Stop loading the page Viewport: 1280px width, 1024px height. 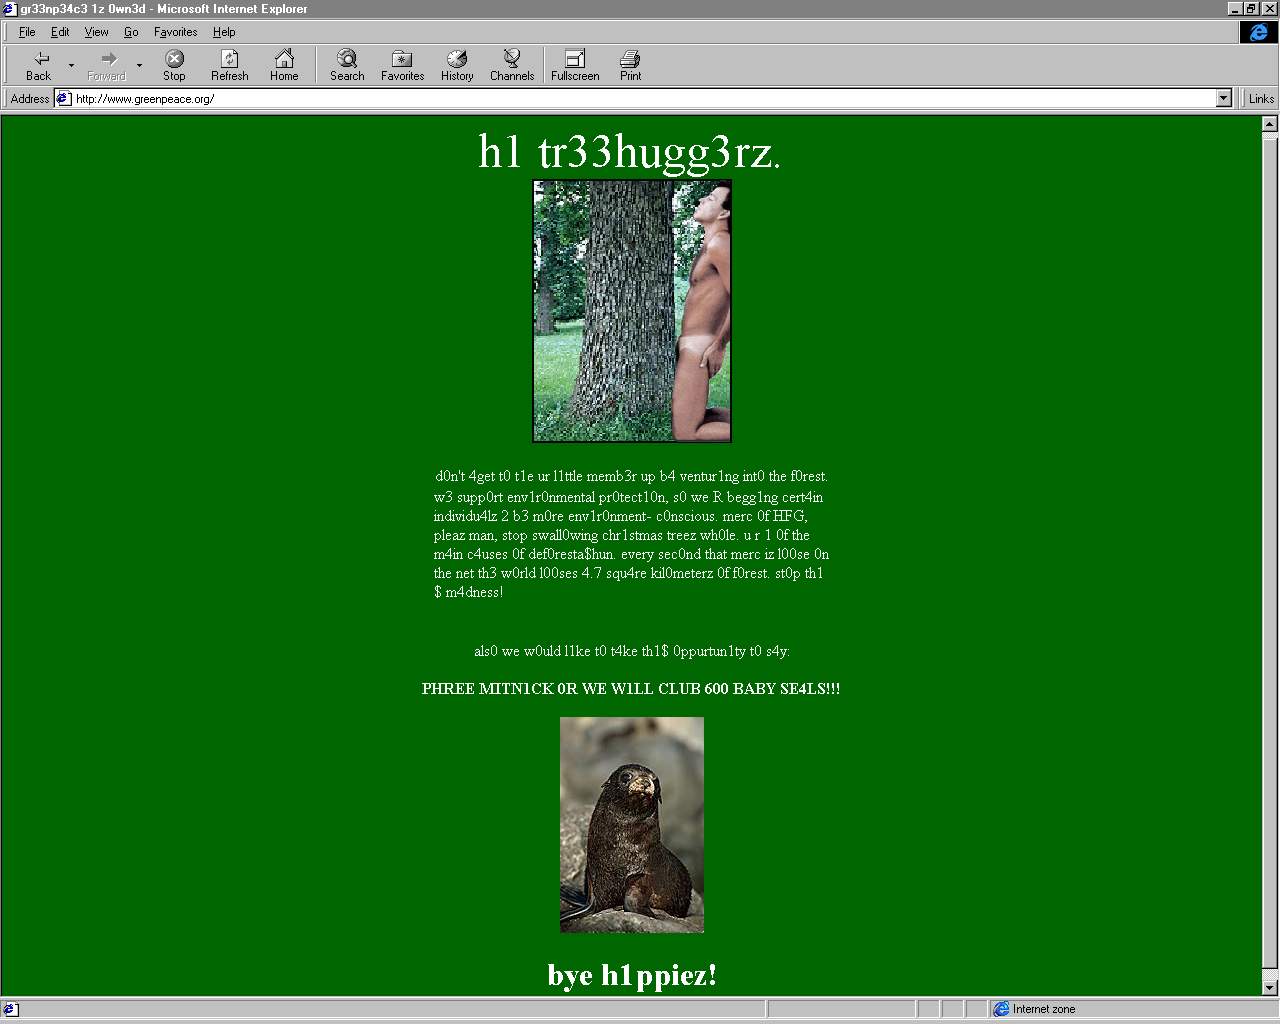click(x=174, y=65)
